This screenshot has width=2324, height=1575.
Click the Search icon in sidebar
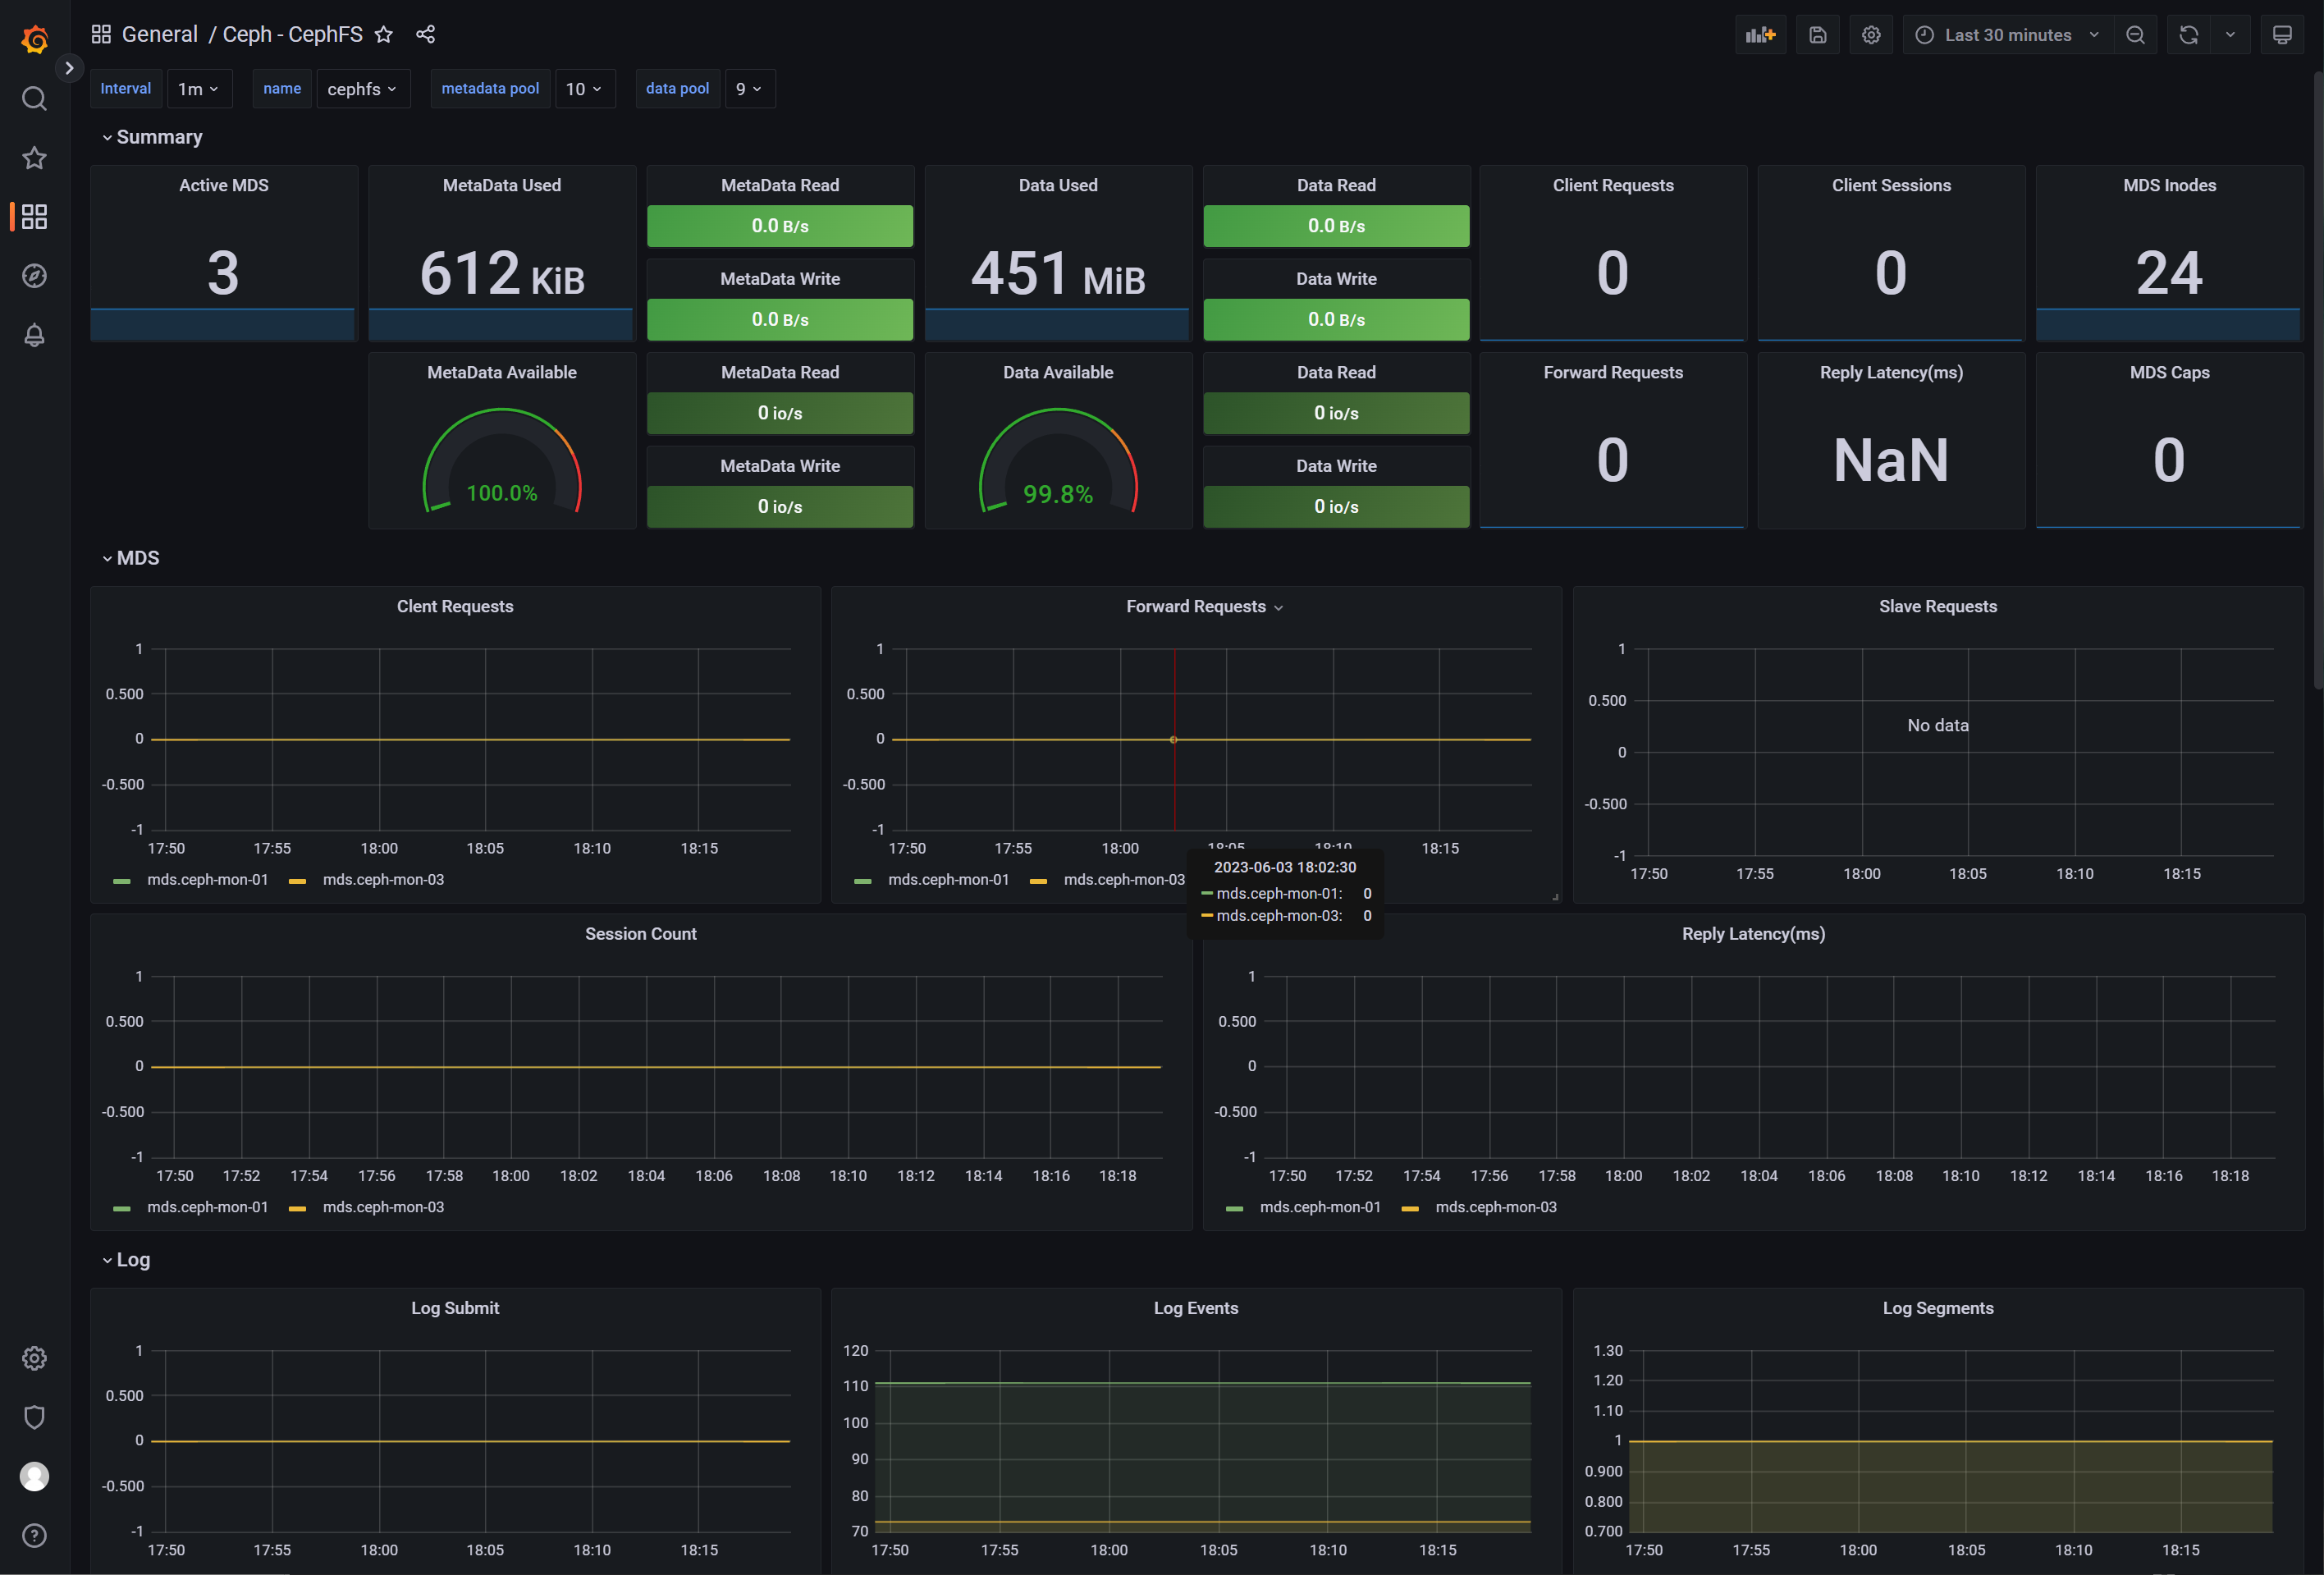(x=34, y=98)
